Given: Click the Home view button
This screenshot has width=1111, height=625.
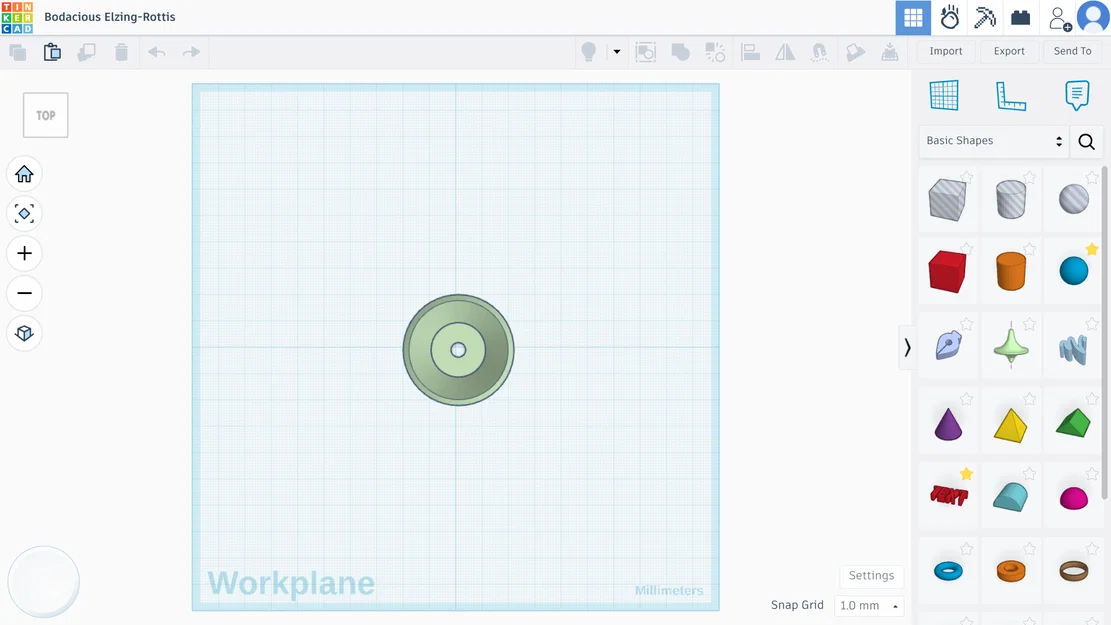Looking at the screenshot, I should point(24,174).
